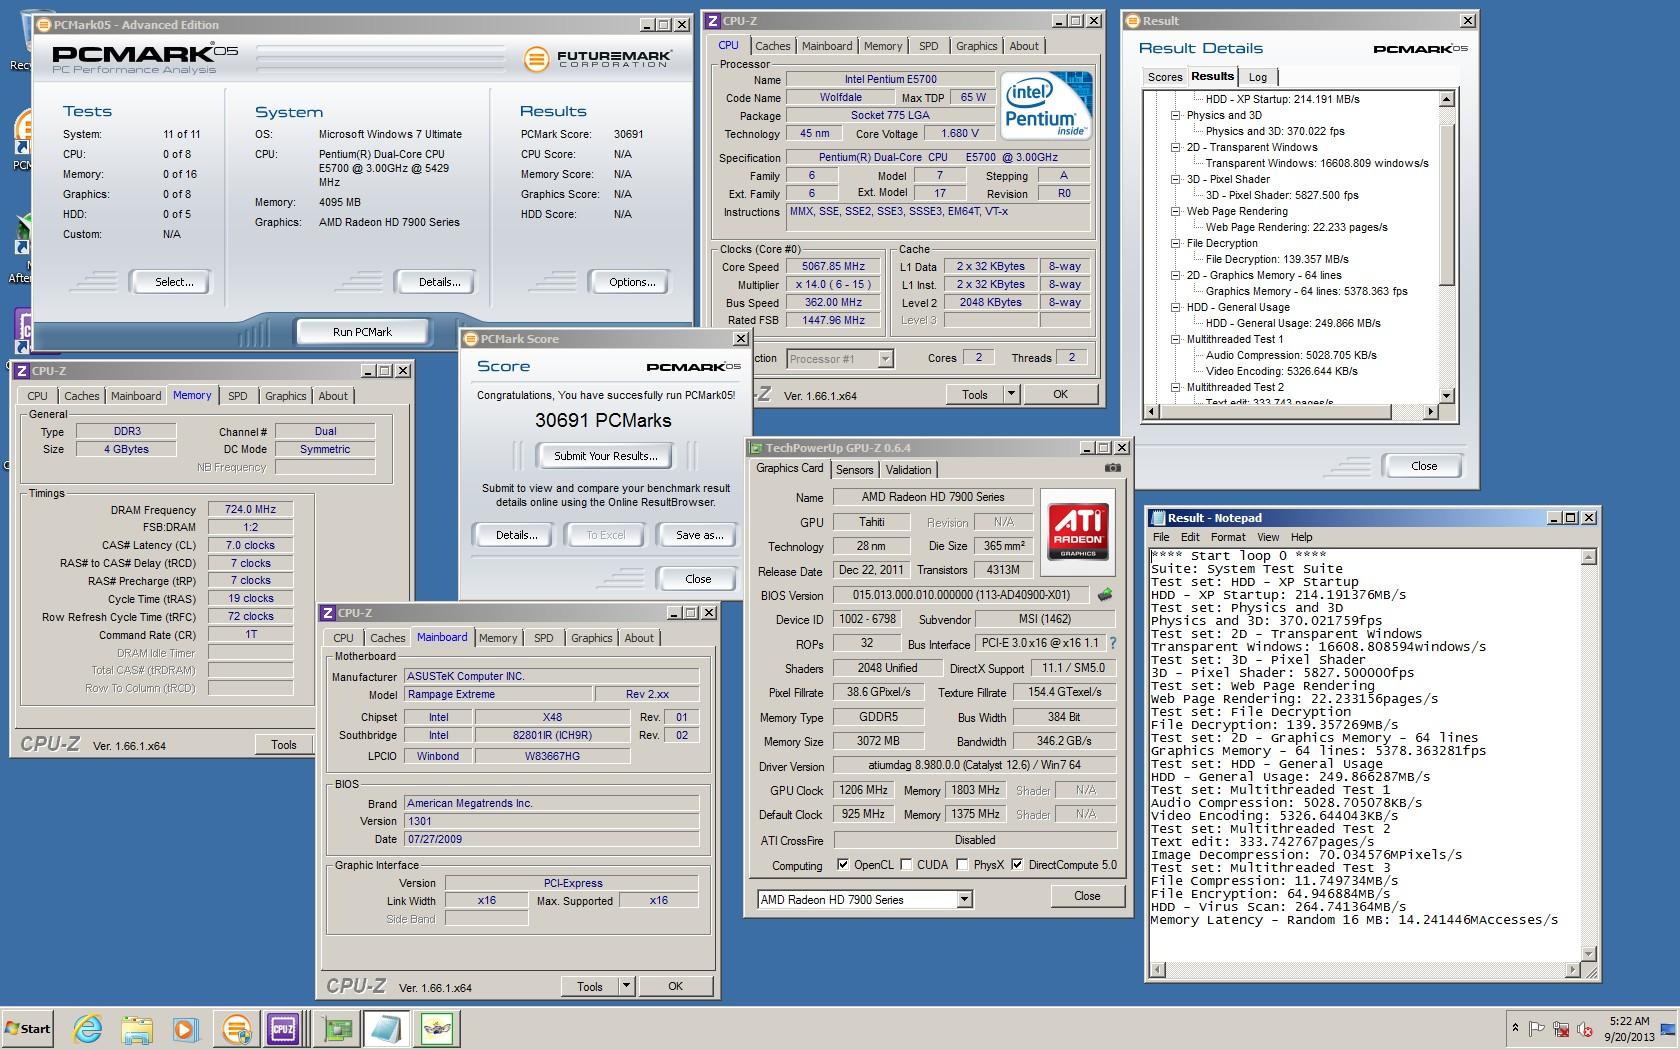The height and width of the screenshot is (1050, 1680).
Task: Click the 30691 PCMarks score text
Action: click(x=603, y=421)
